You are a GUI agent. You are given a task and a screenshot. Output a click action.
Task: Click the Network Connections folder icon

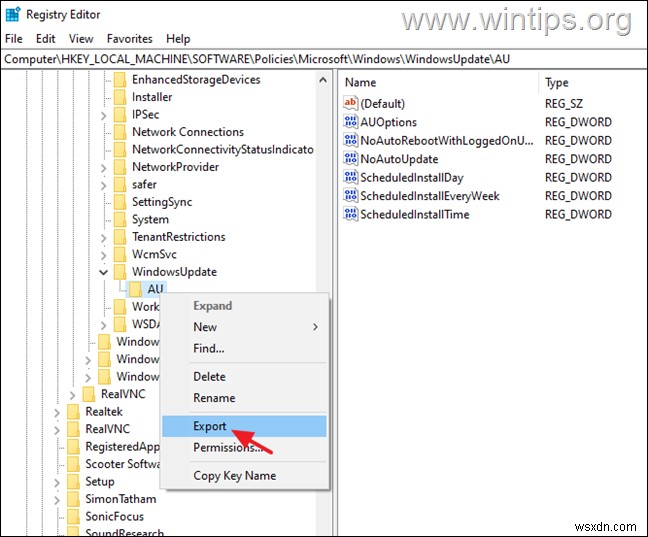click(120, 132)
